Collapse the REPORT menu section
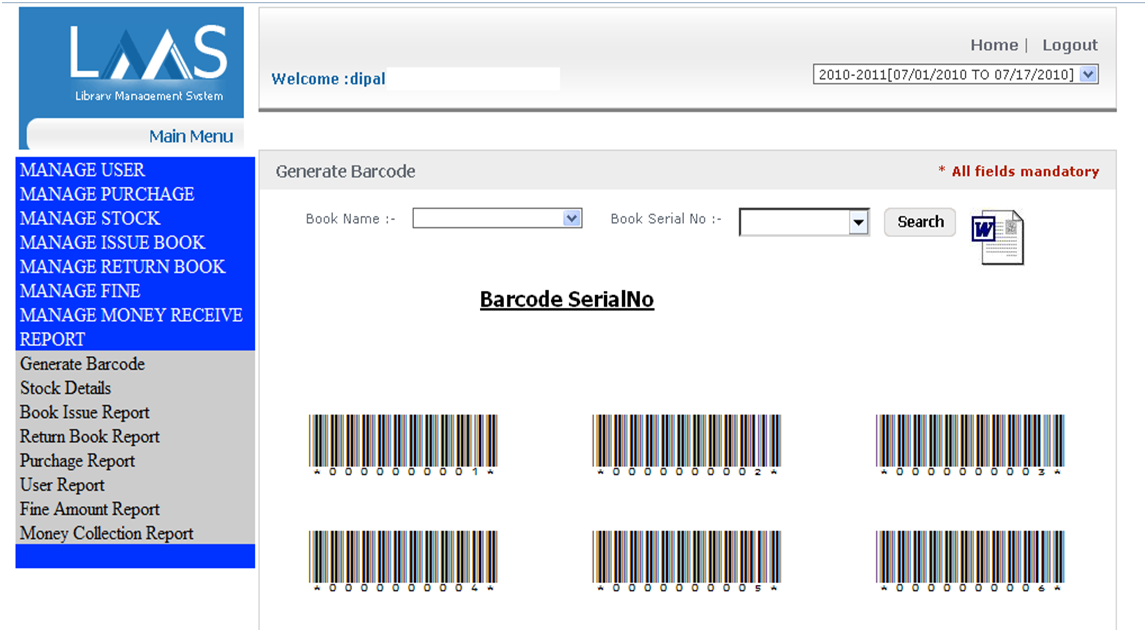The image size is (1147, 632). point(52,339)
